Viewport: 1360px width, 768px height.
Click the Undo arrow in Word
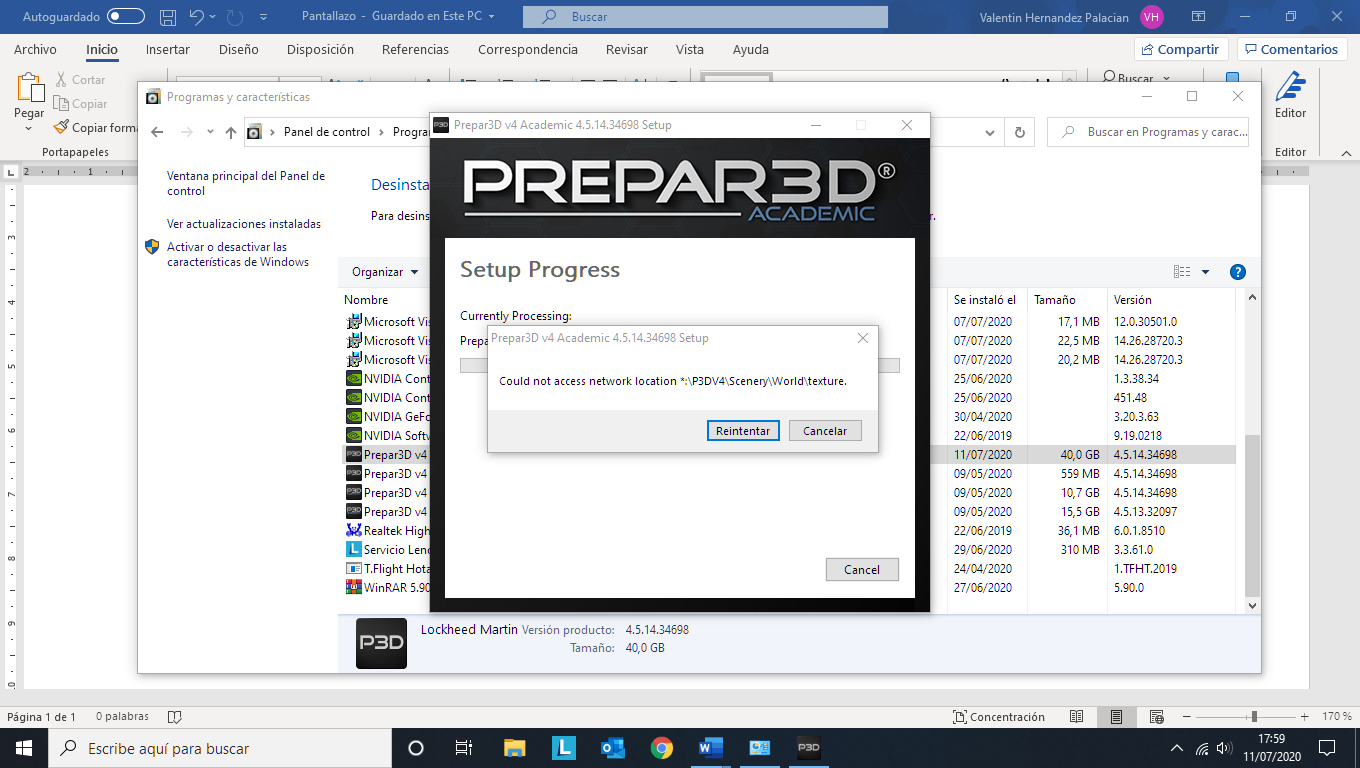(197, 17)
